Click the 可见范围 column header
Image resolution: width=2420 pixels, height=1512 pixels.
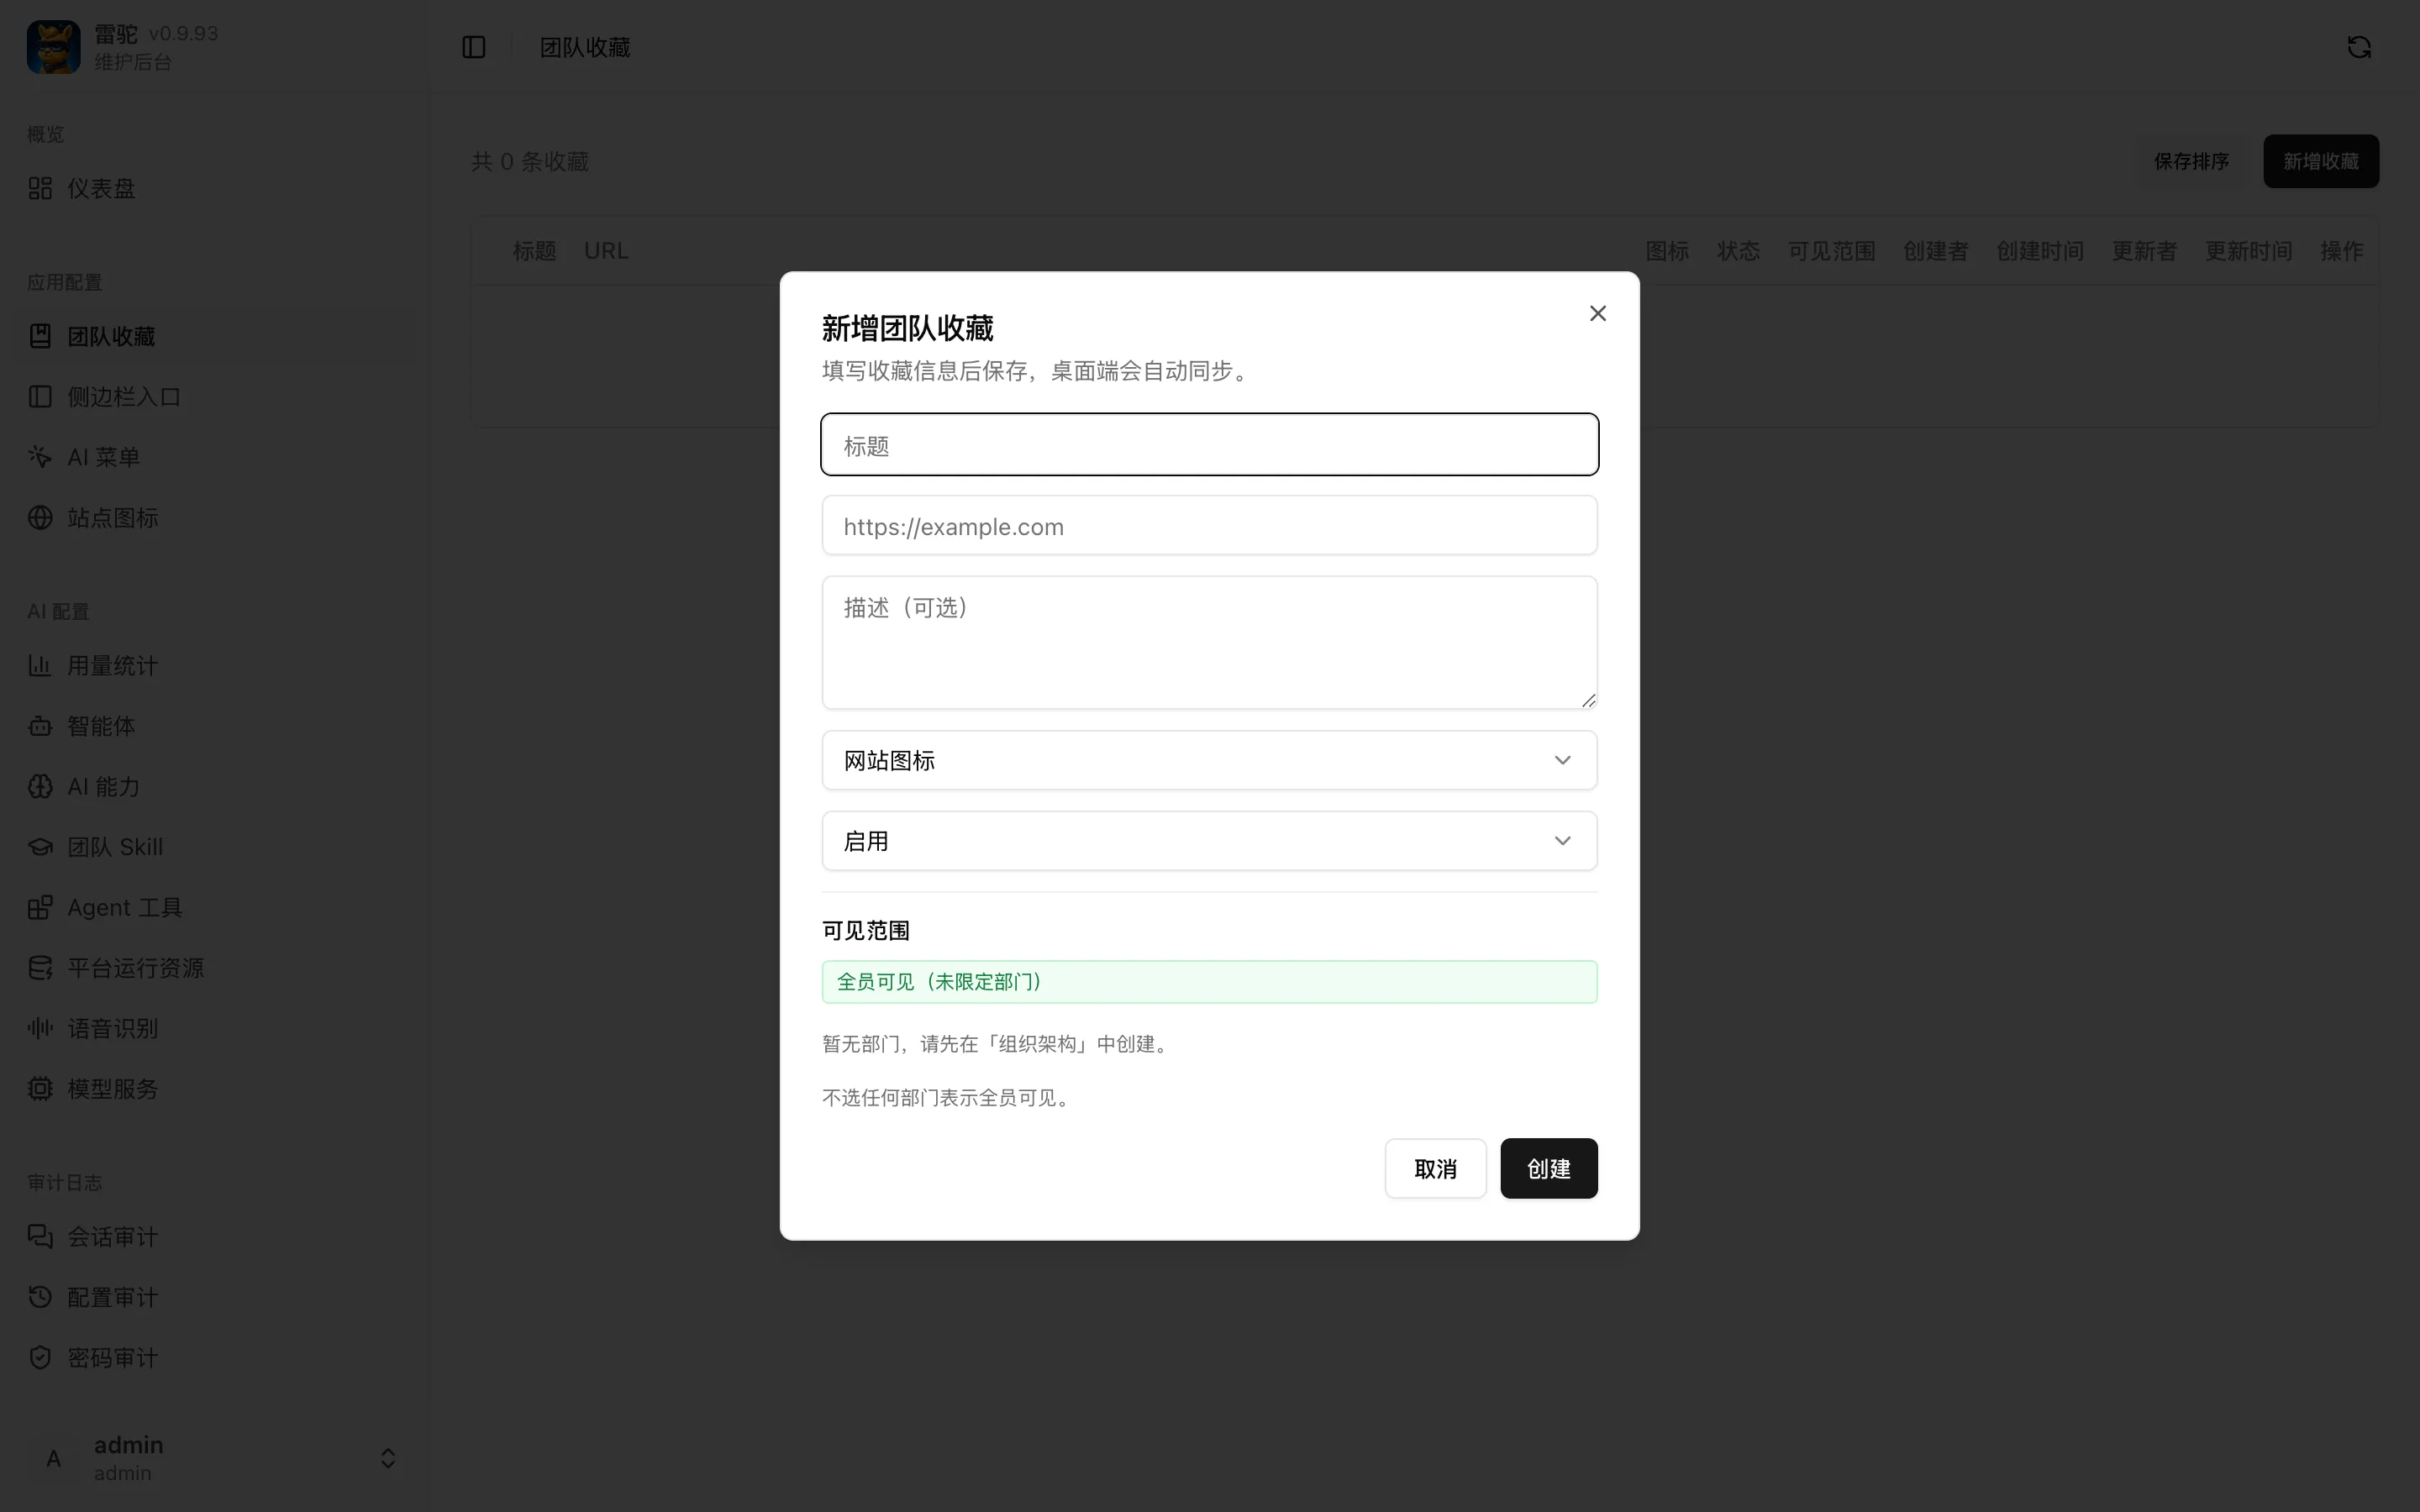(1831, 251)
